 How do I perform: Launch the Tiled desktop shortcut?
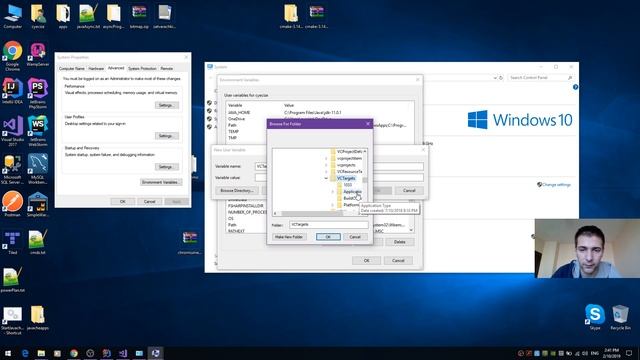tap(13, 242)
